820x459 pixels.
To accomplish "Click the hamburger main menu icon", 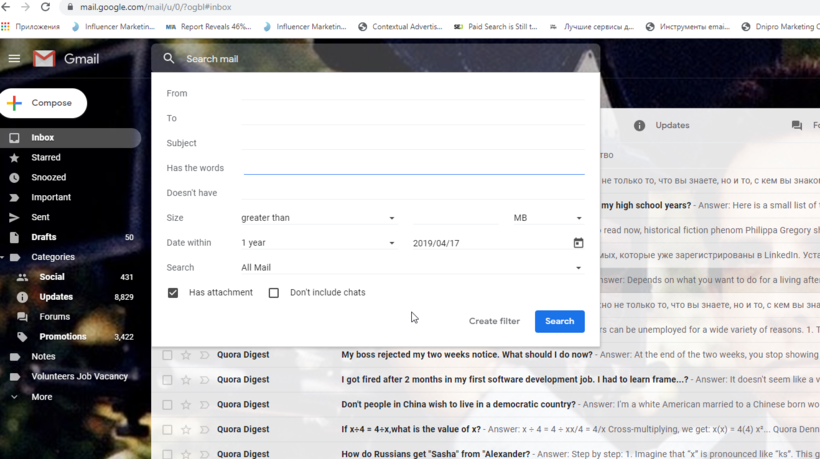I will click(x=14, y=59).
